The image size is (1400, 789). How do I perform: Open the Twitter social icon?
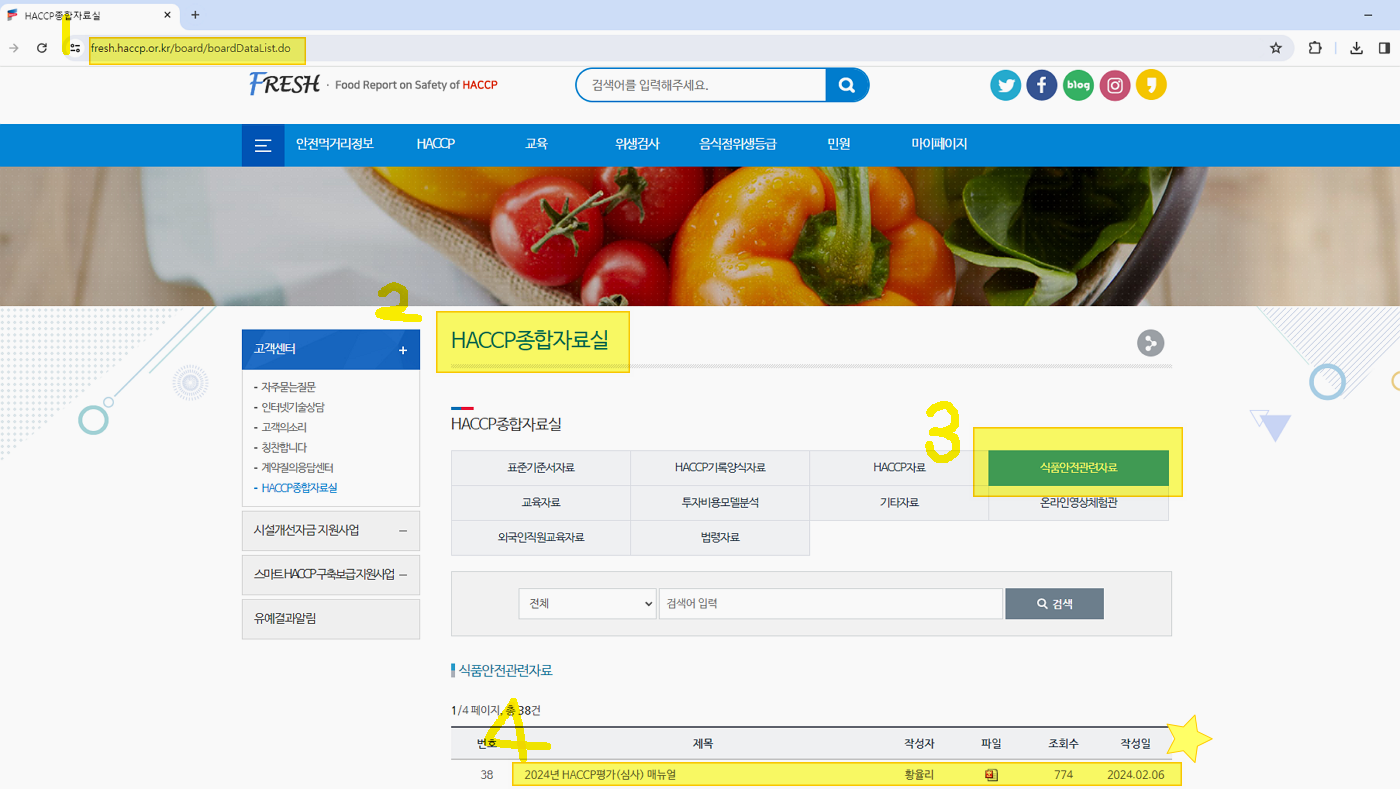pos(1005,85)
